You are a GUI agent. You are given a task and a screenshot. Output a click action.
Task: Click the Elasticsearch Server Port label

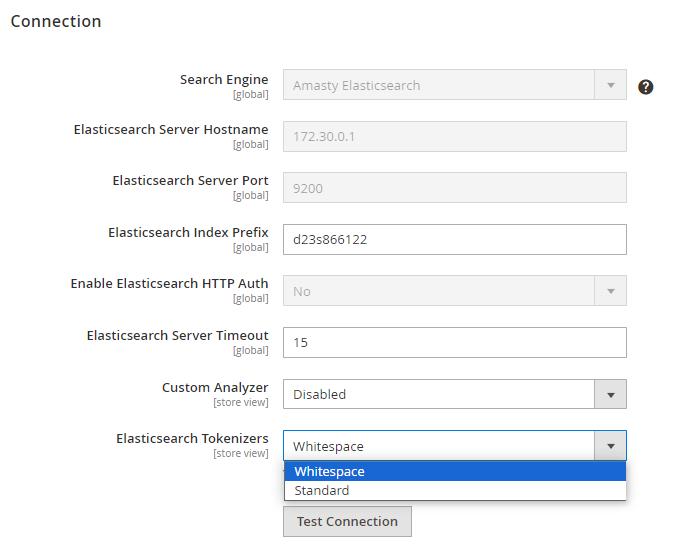pyautogui.click(x=190, y=180)
